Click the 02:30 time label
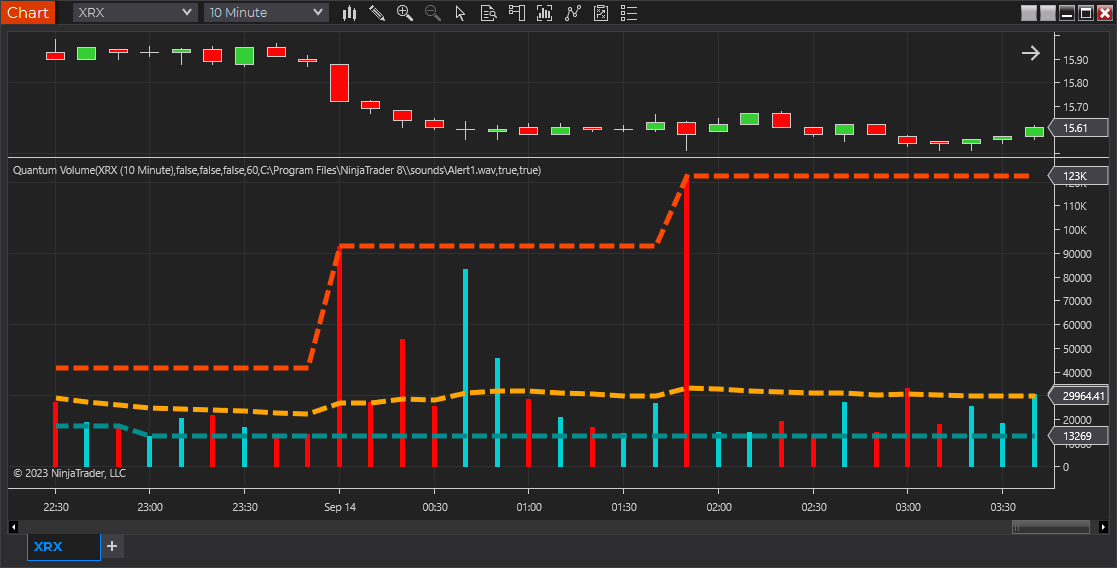Screen dimensions: 1117x568 [814, 507]
